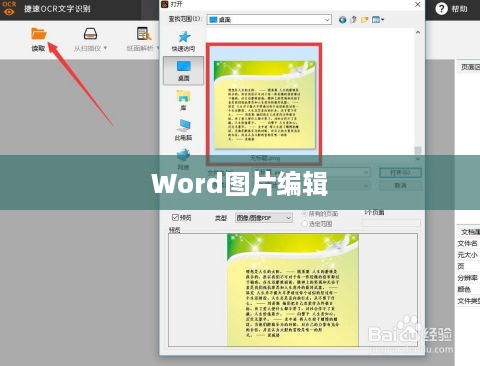Click the 文档属 panel header on right
The width and height of the screenshot is (480, 366).
(470, 232)
